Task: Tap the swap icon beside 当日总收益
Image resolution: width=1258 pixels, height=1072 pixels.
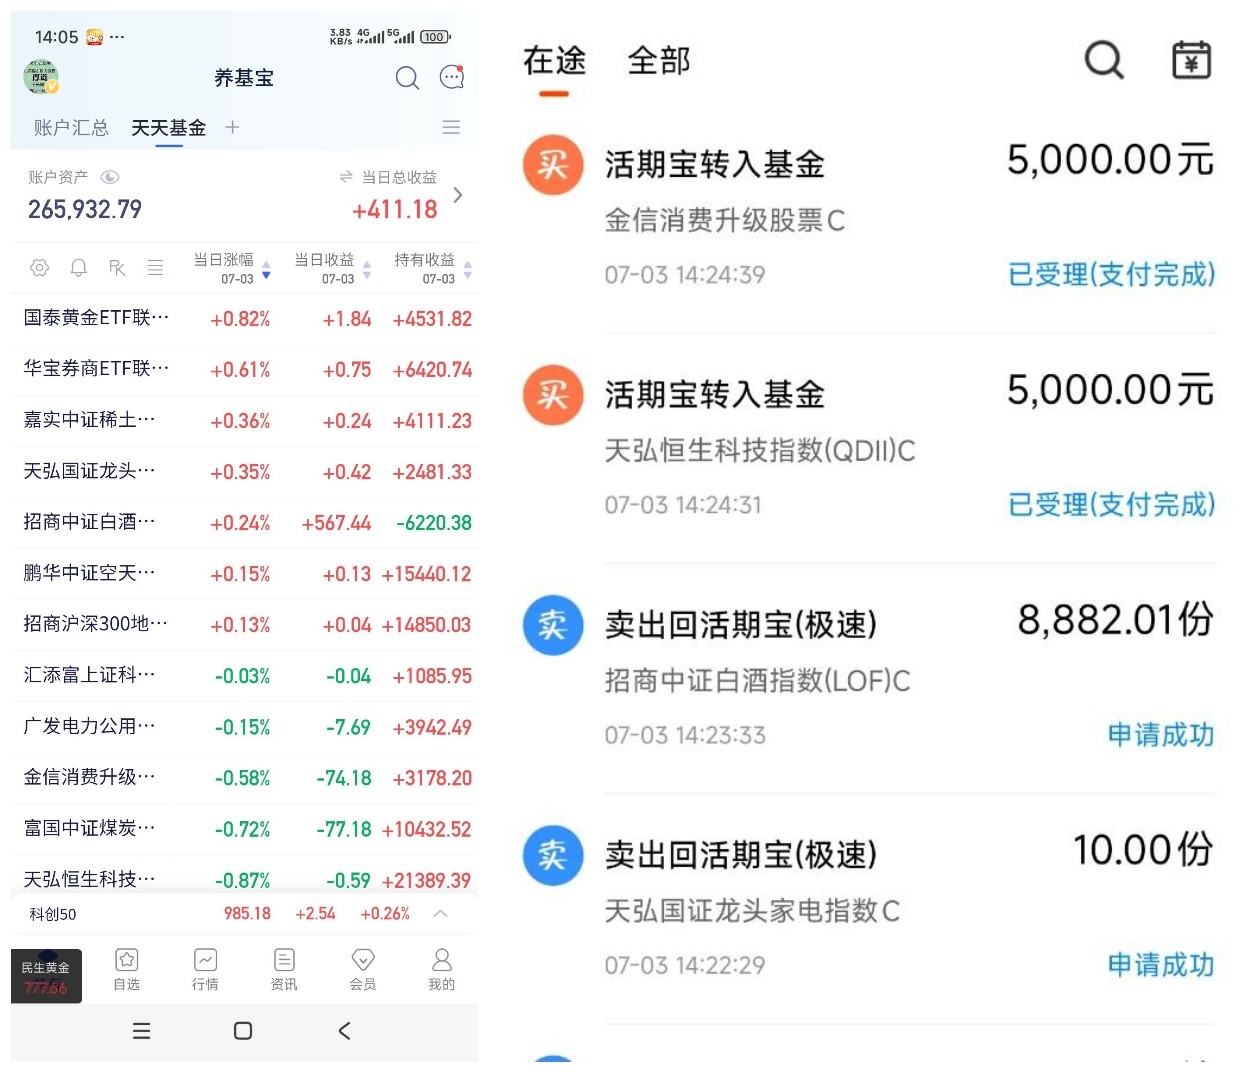Action: tap(346, 177)
